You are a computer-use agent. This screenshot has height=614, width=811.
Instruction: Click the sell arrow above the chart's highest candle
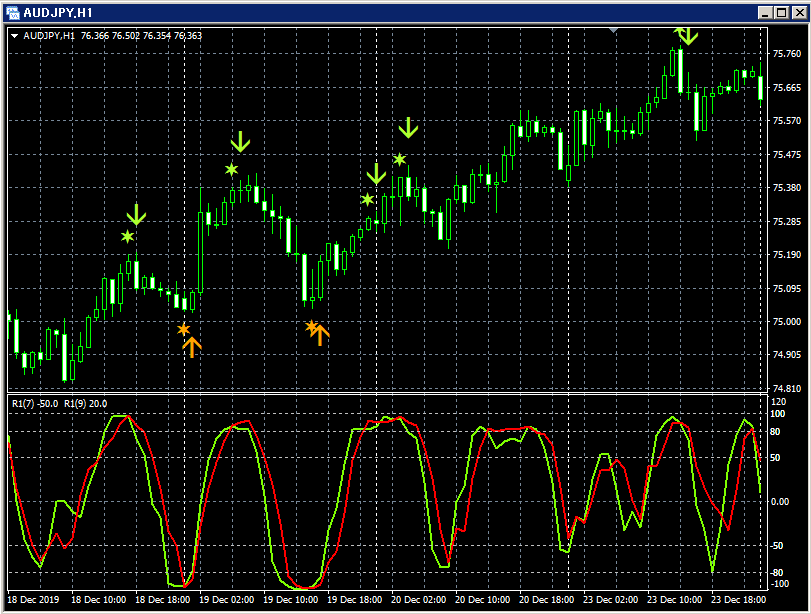pos(686,38)
